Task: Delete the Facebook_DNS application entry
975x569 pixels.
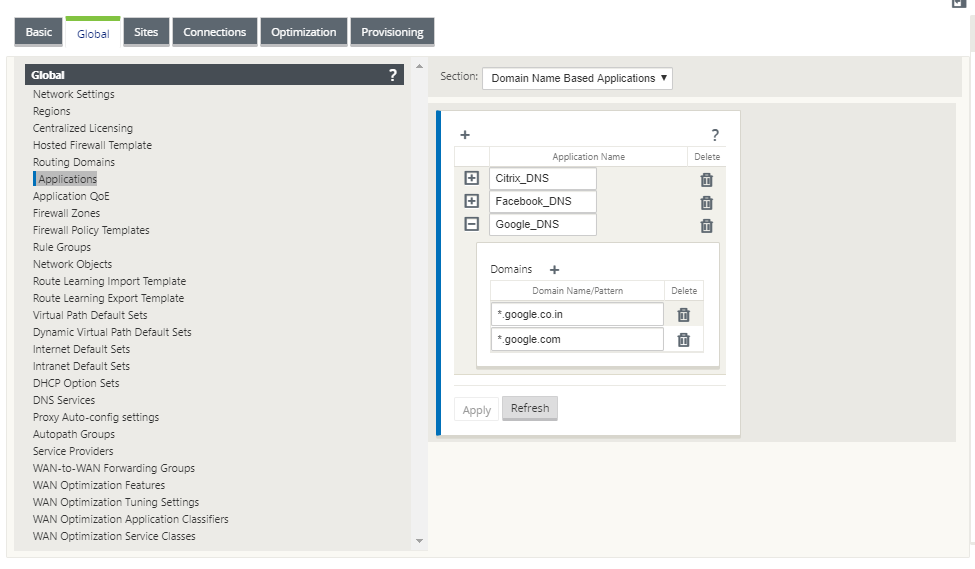Action: (x=706, y=203)
